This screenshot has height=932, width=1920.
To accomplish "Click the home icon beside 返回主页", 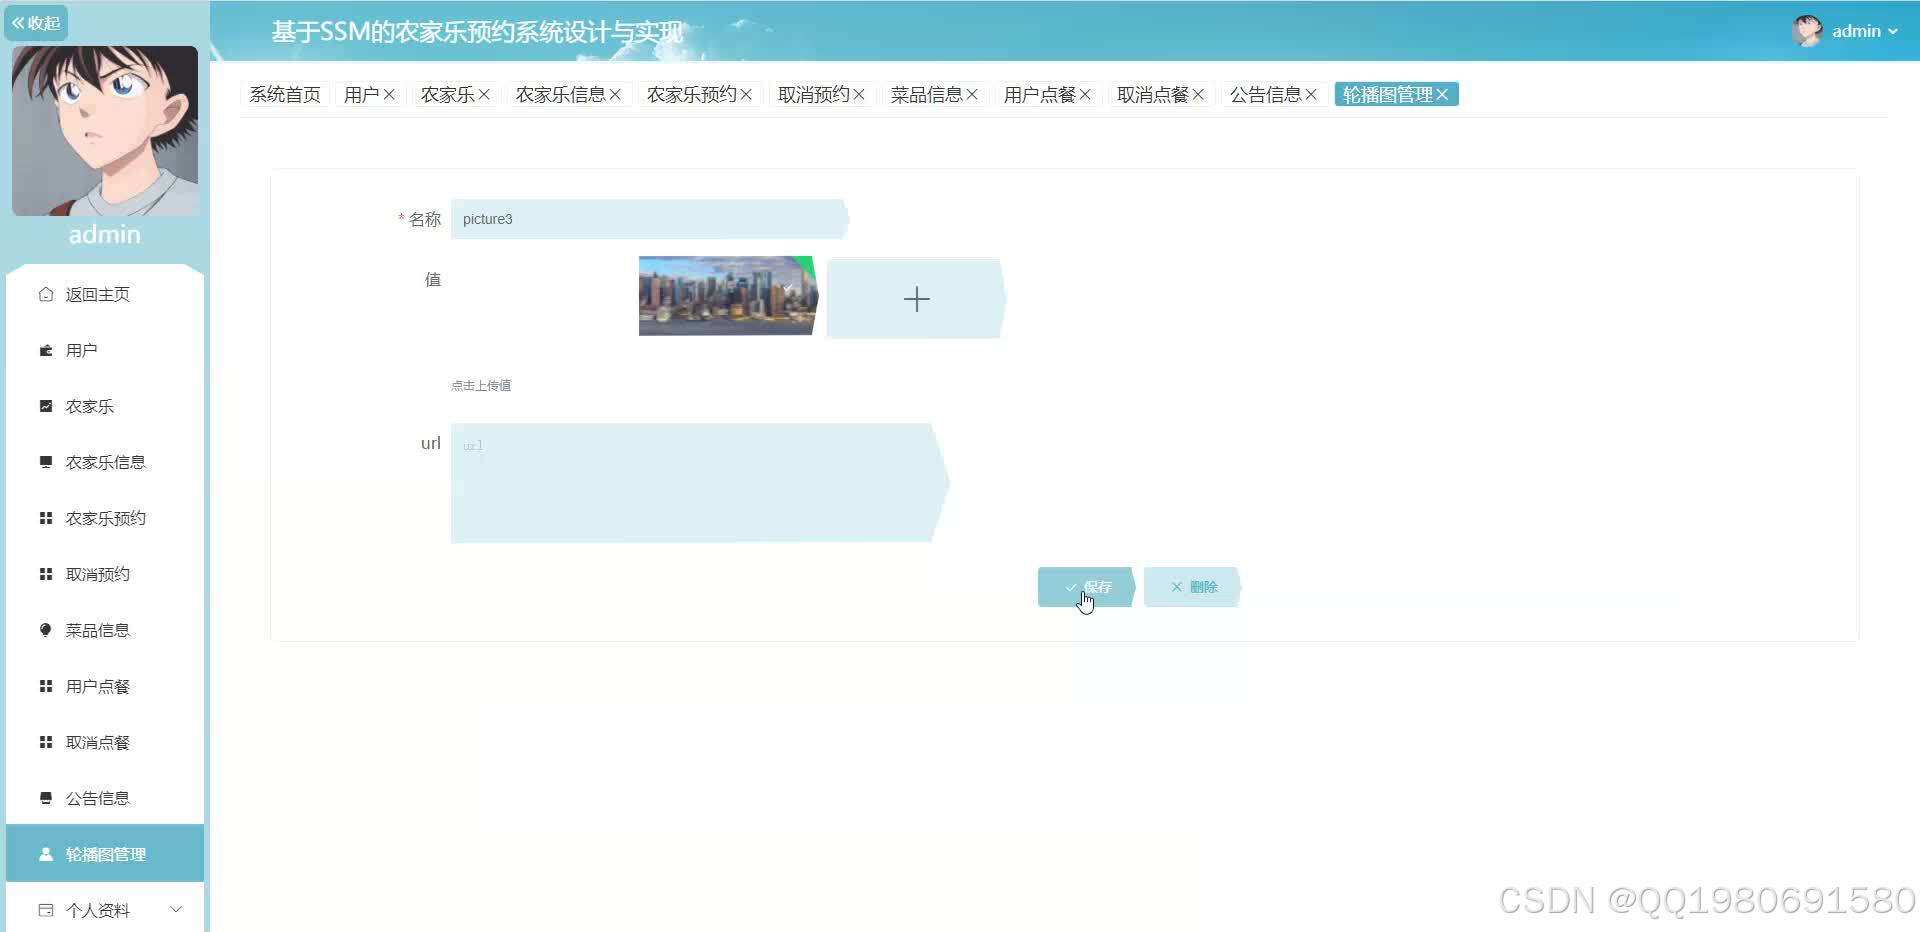I will [46, 294].
